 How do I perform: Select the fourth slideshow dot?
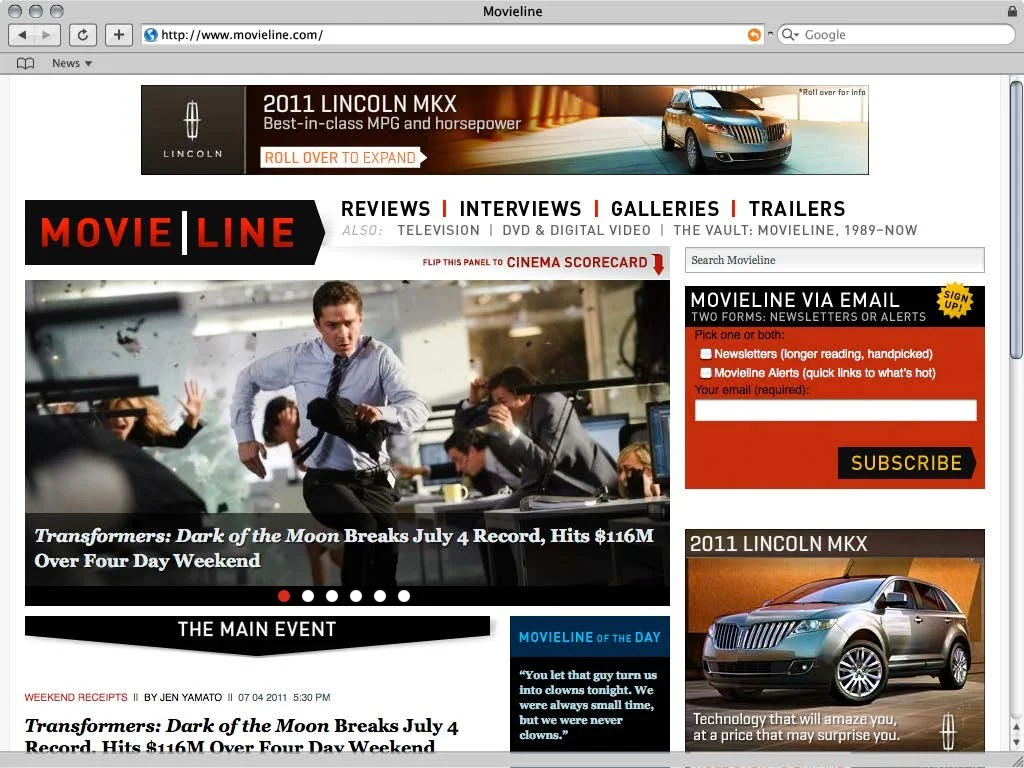pos(356,596)
